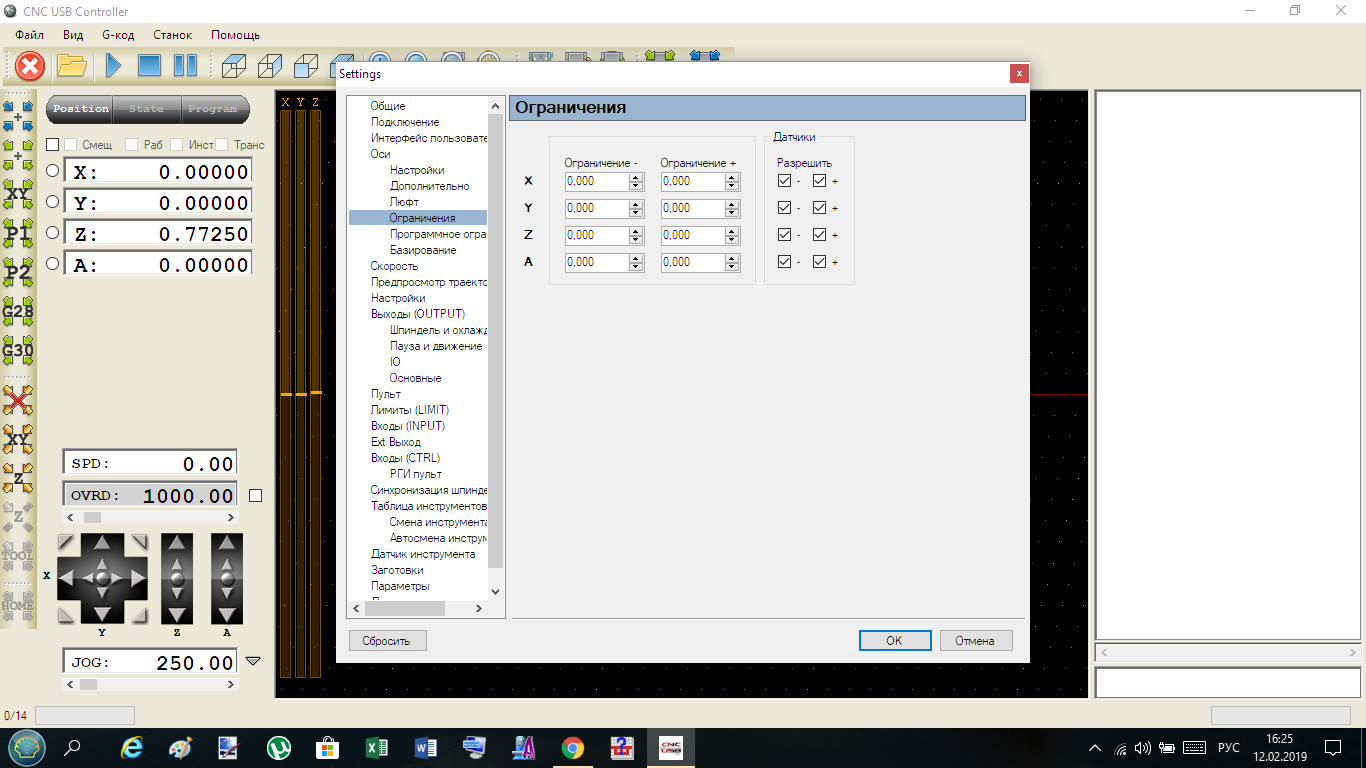Viewport: 1366px width, 768px height.
Task: Open the JOG dropdown triangle
Action: click(x=253, y=661)
